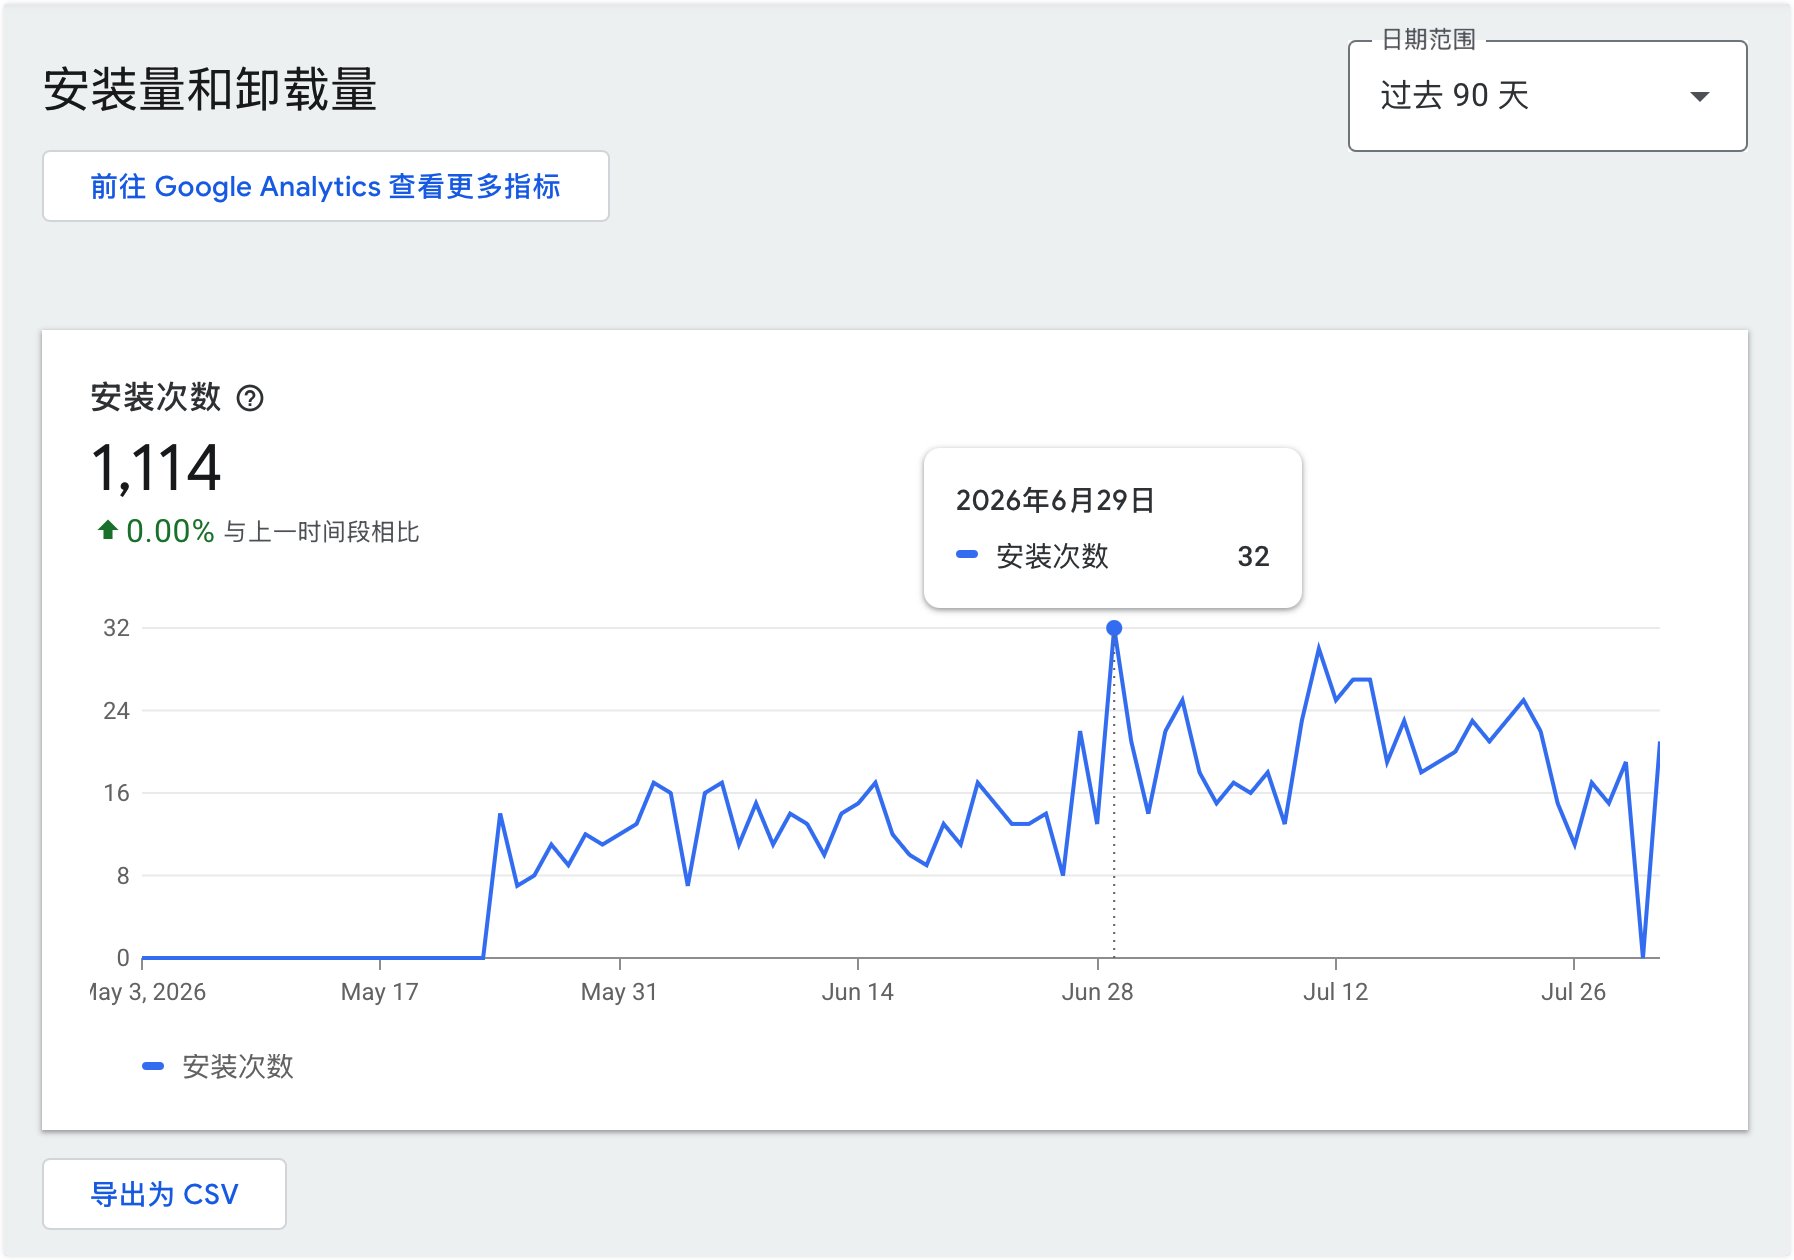Screen dimensions: 1794x1260
Task: Click the Jun 14 x-axis label
Action: pyautogui.click(x=857, y=992)
